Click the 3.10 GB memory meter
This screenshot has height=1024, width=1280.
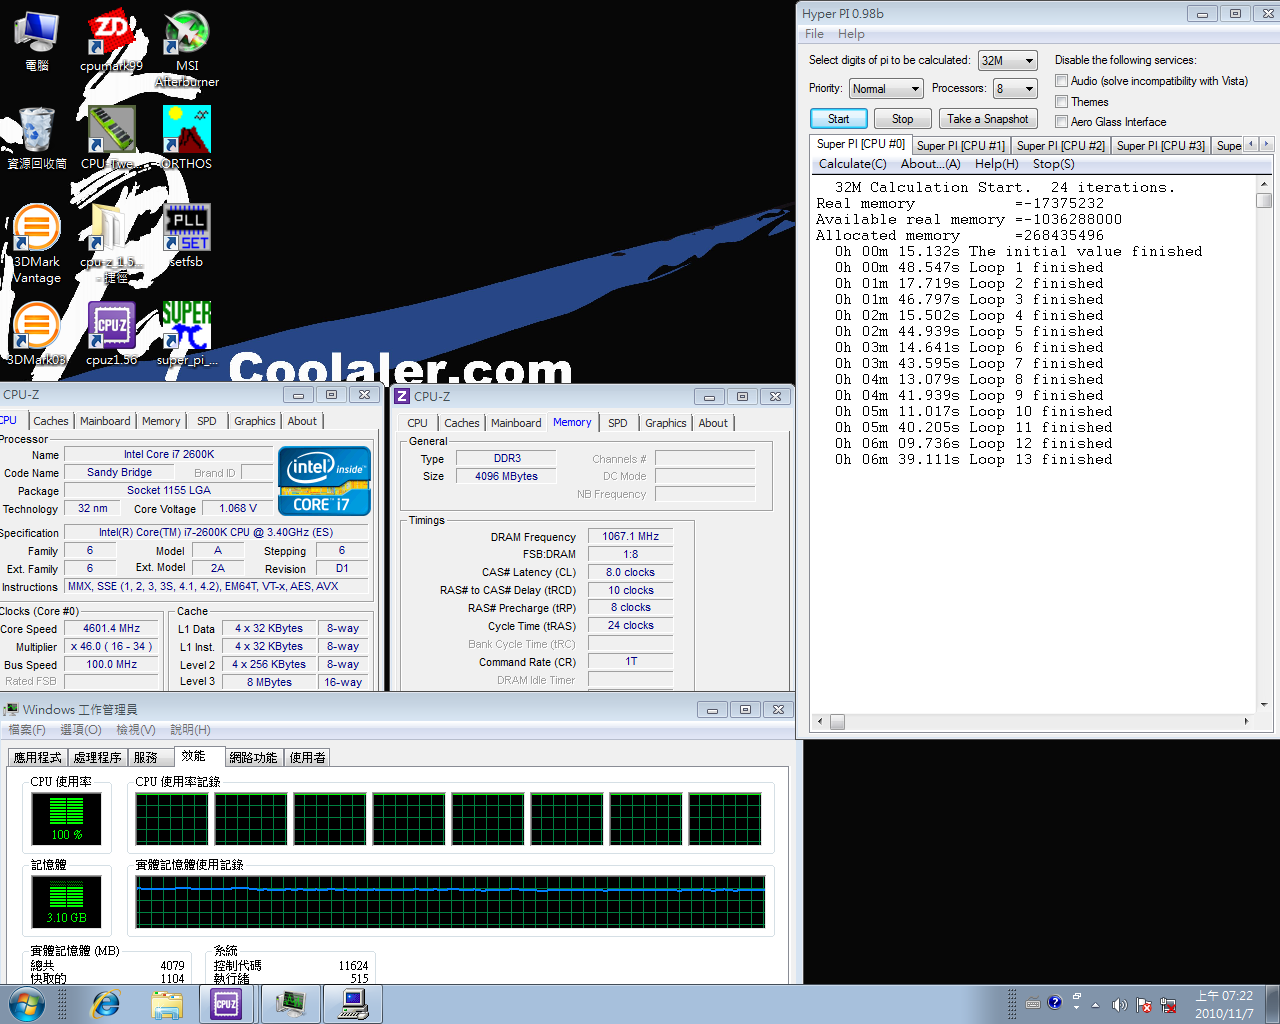click(x=66, y=901)
